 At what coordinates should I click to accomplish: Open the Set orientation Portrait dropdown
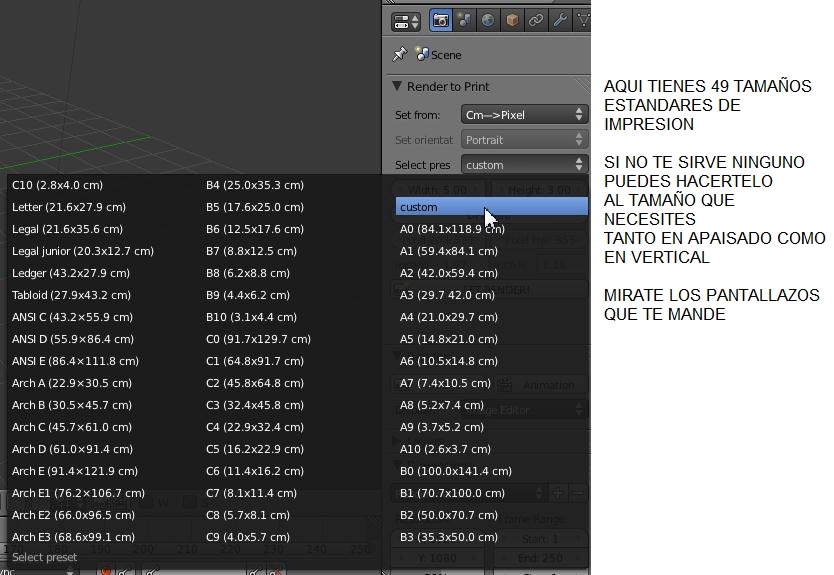[524, 139]
